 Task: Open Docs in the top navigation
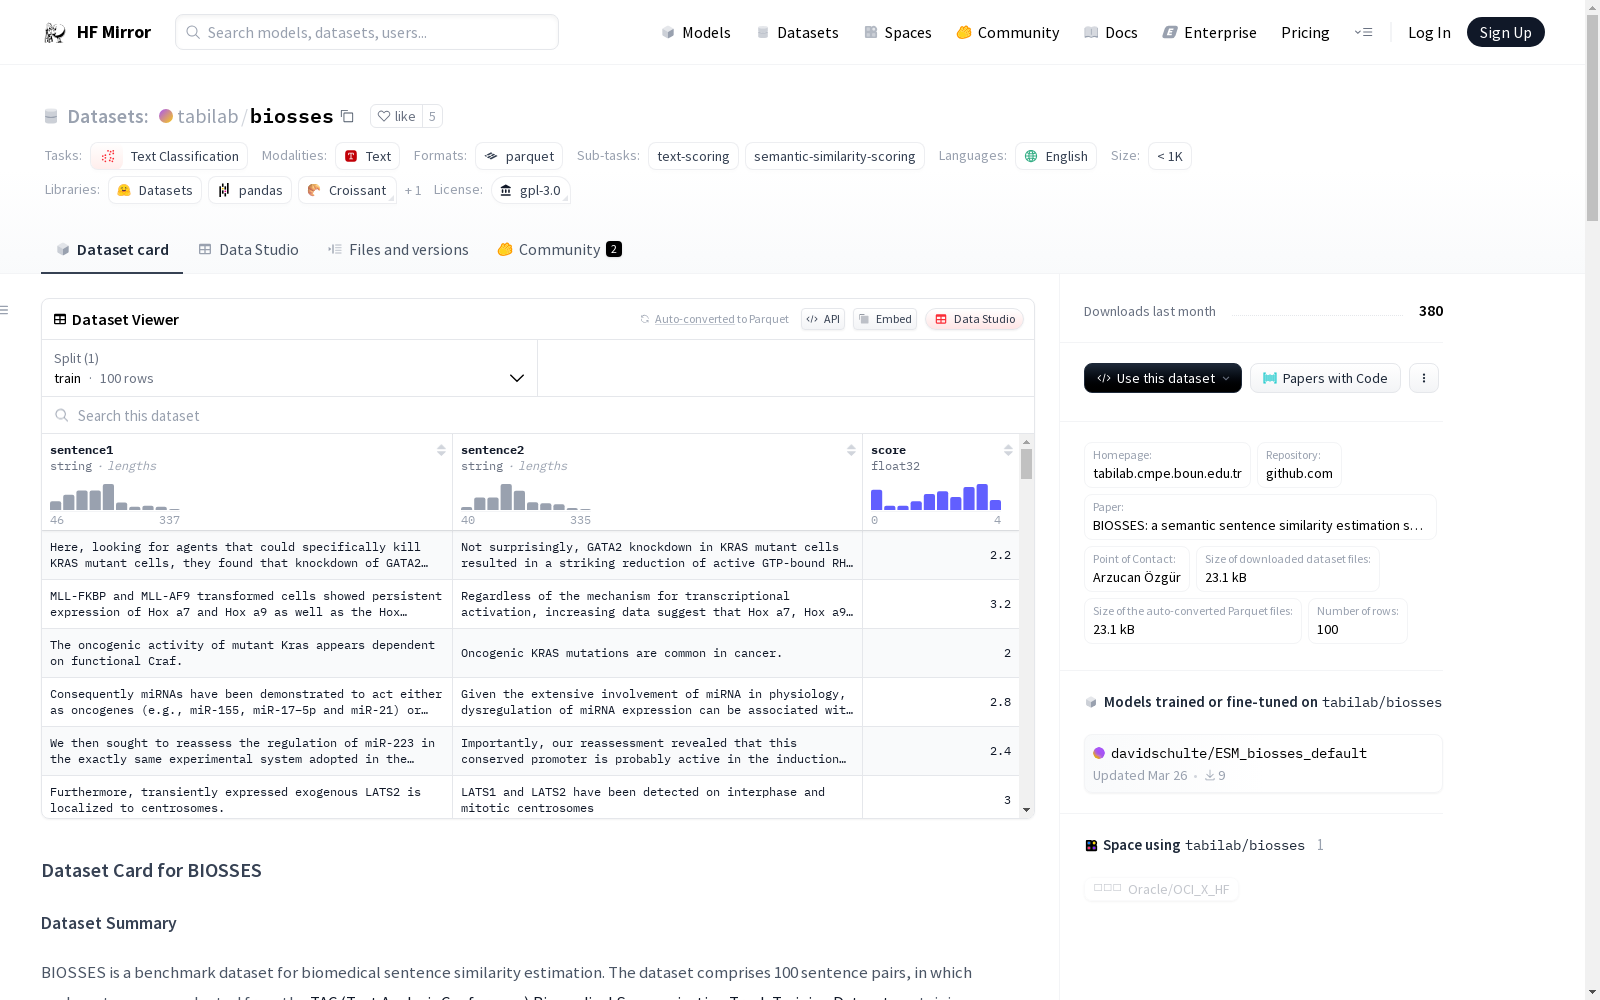pos(1111,32)
